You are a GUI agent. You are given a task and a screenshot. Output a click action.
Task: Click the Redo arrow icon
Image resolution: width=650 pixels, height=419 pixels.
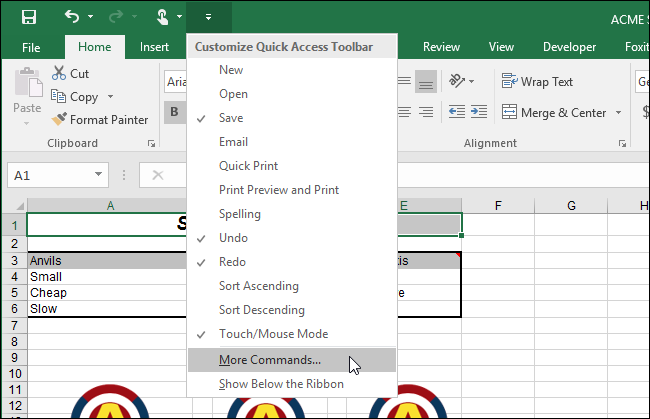pyautogui.click(x=116, y=17)
